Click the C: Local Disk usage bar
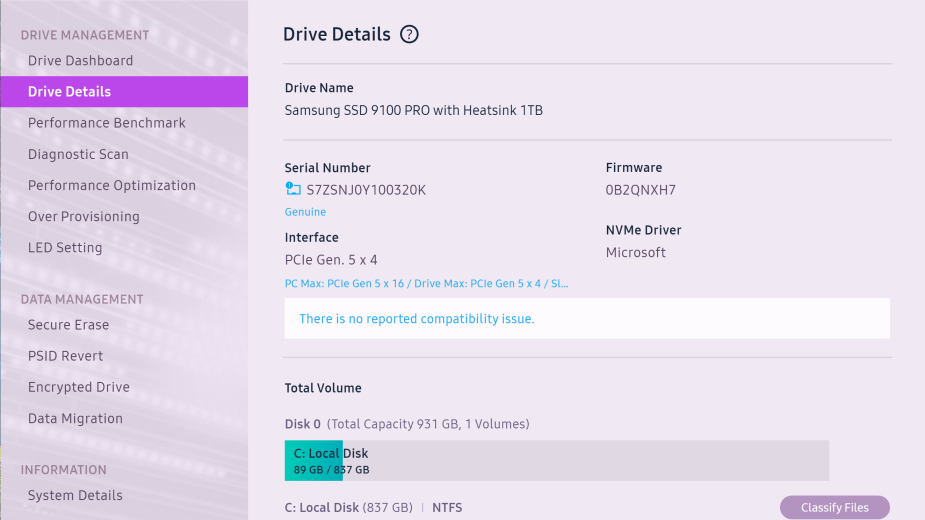This screenshot has width=925, height=520. [556, 460]
